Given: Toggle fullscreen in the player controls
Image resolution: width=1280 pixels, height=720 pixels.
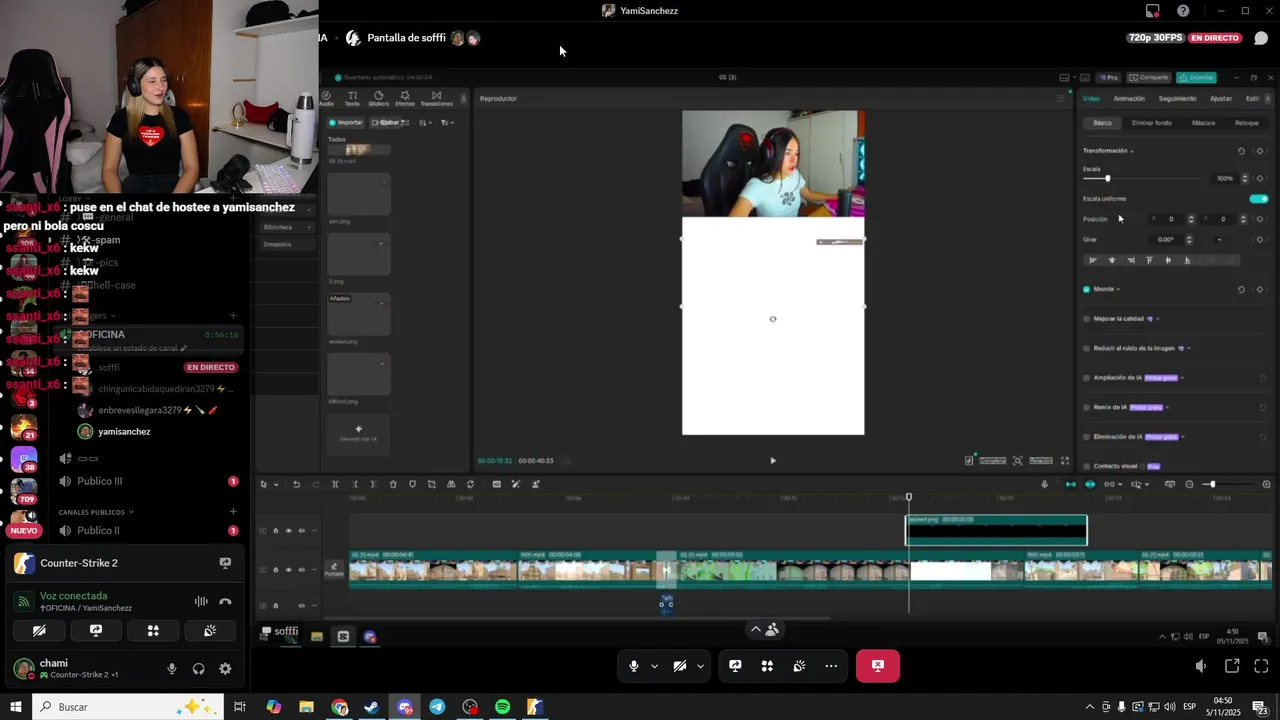Looking at the screenshot, I should pyautogui.click(x=1064, y=461).
